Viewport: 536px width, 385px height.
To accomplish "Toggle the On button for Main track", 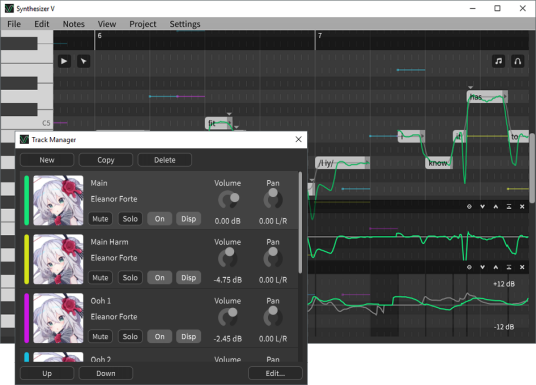I will point(160,219).
